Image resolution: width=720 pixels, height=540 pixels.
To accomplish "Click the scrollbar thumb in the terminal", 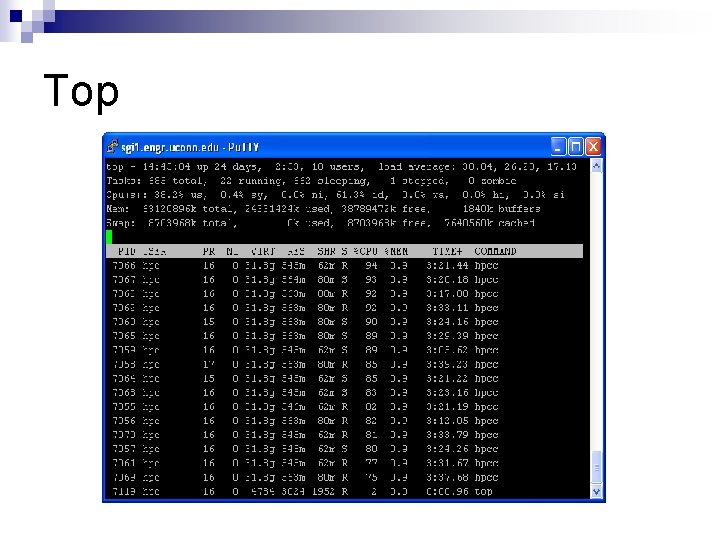I will pyautogui.click(x=596, y=468).
